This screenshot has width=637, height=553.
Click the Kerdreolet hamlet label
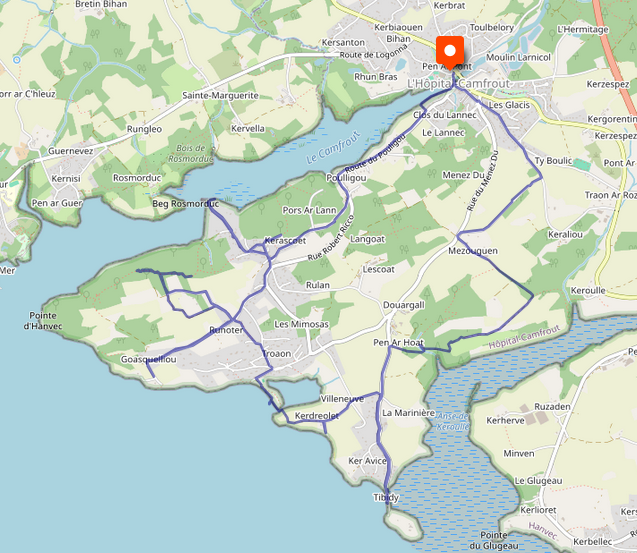tap(317, 416)
